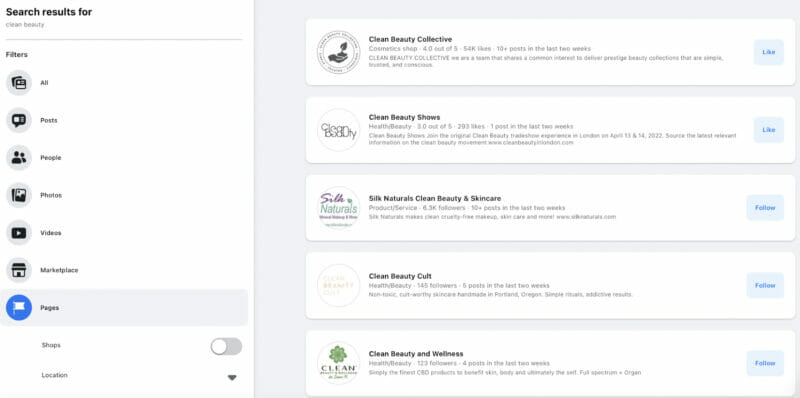
Task: Select the Pages filter label
Action: [x=49, y=308]
